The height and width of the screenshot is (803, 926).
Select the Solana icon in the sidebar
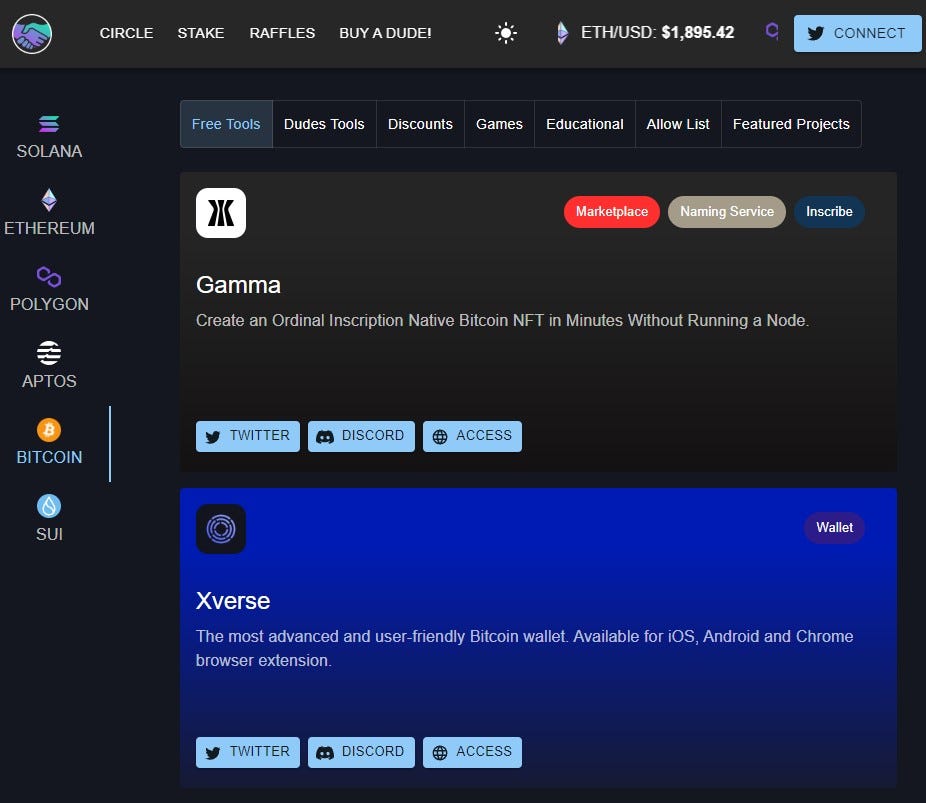point(49,124)
